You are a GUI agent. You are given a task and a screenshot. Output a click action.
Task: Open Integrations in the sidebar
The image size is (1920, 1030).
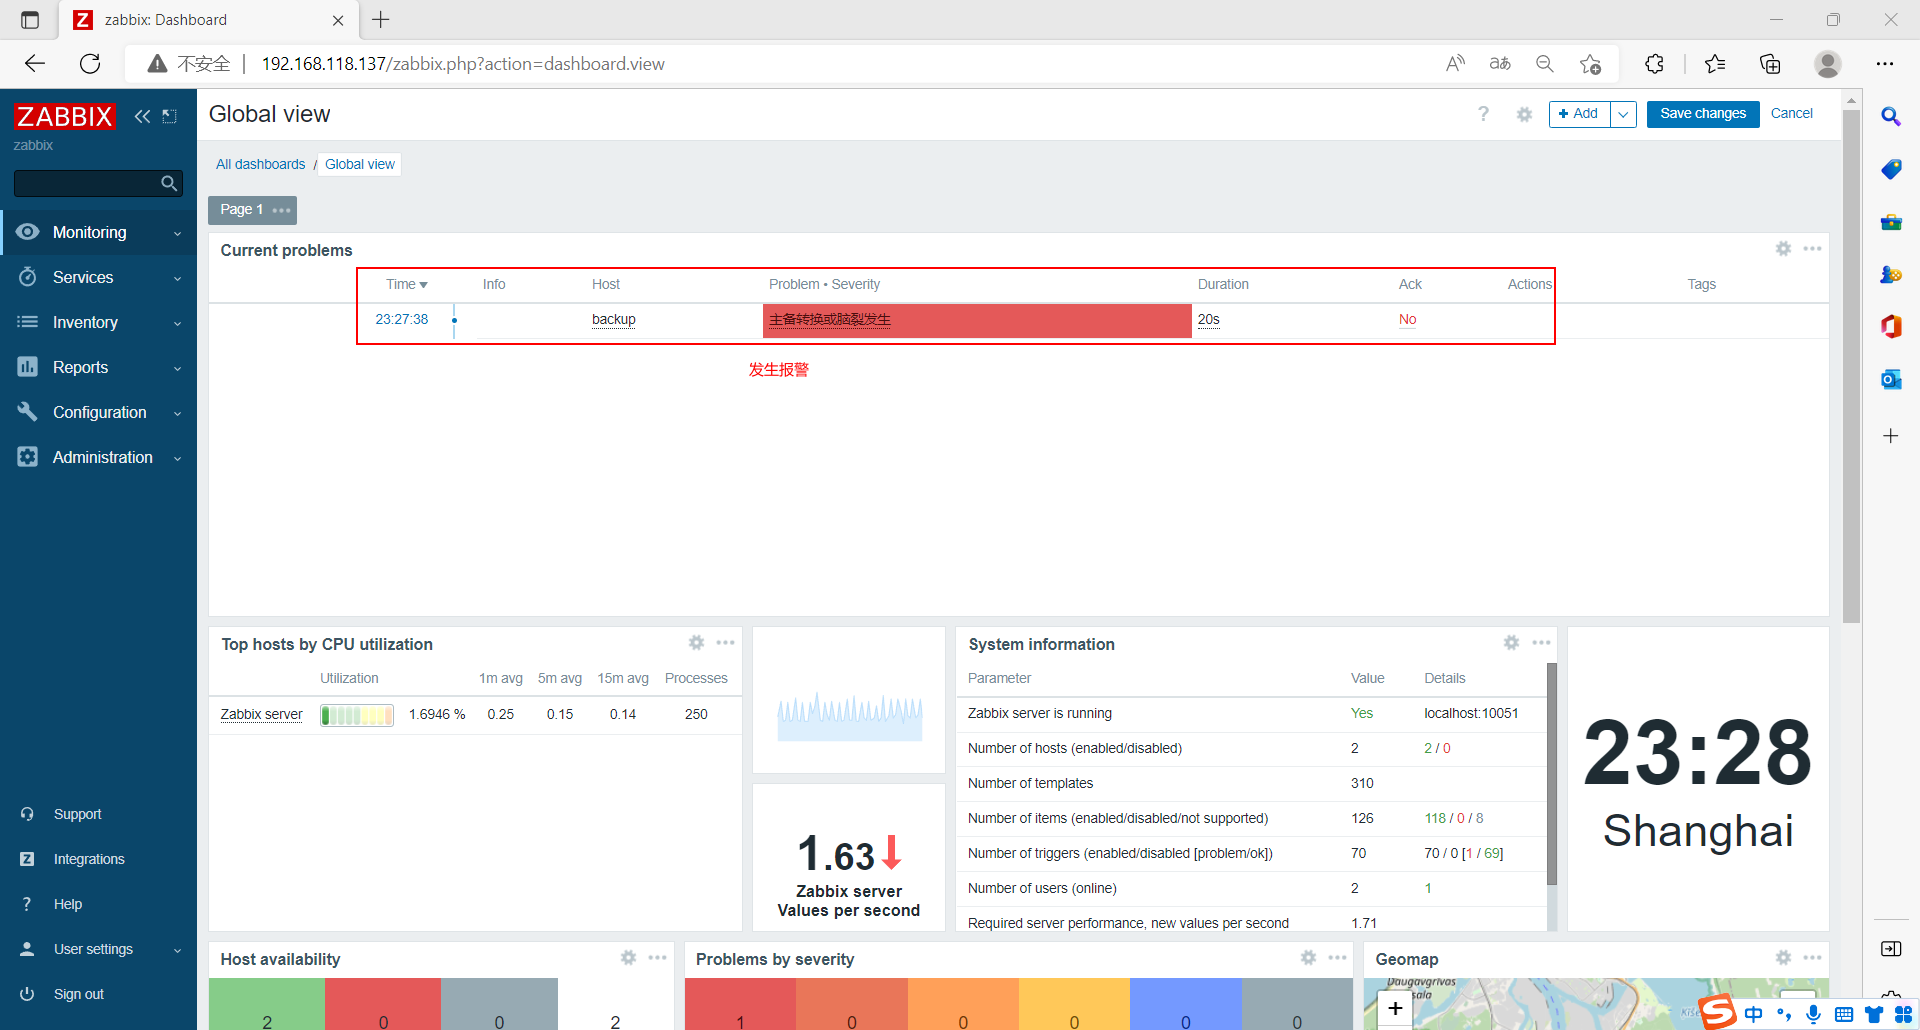click(x=89, y=859)
